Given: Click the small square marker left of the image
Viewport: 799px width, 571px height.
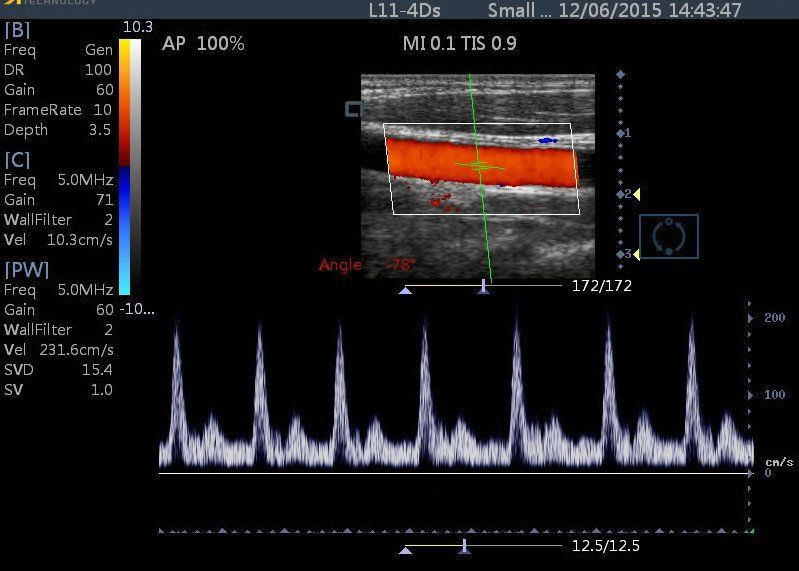Looking at the screenshot, I should (353, 109).
